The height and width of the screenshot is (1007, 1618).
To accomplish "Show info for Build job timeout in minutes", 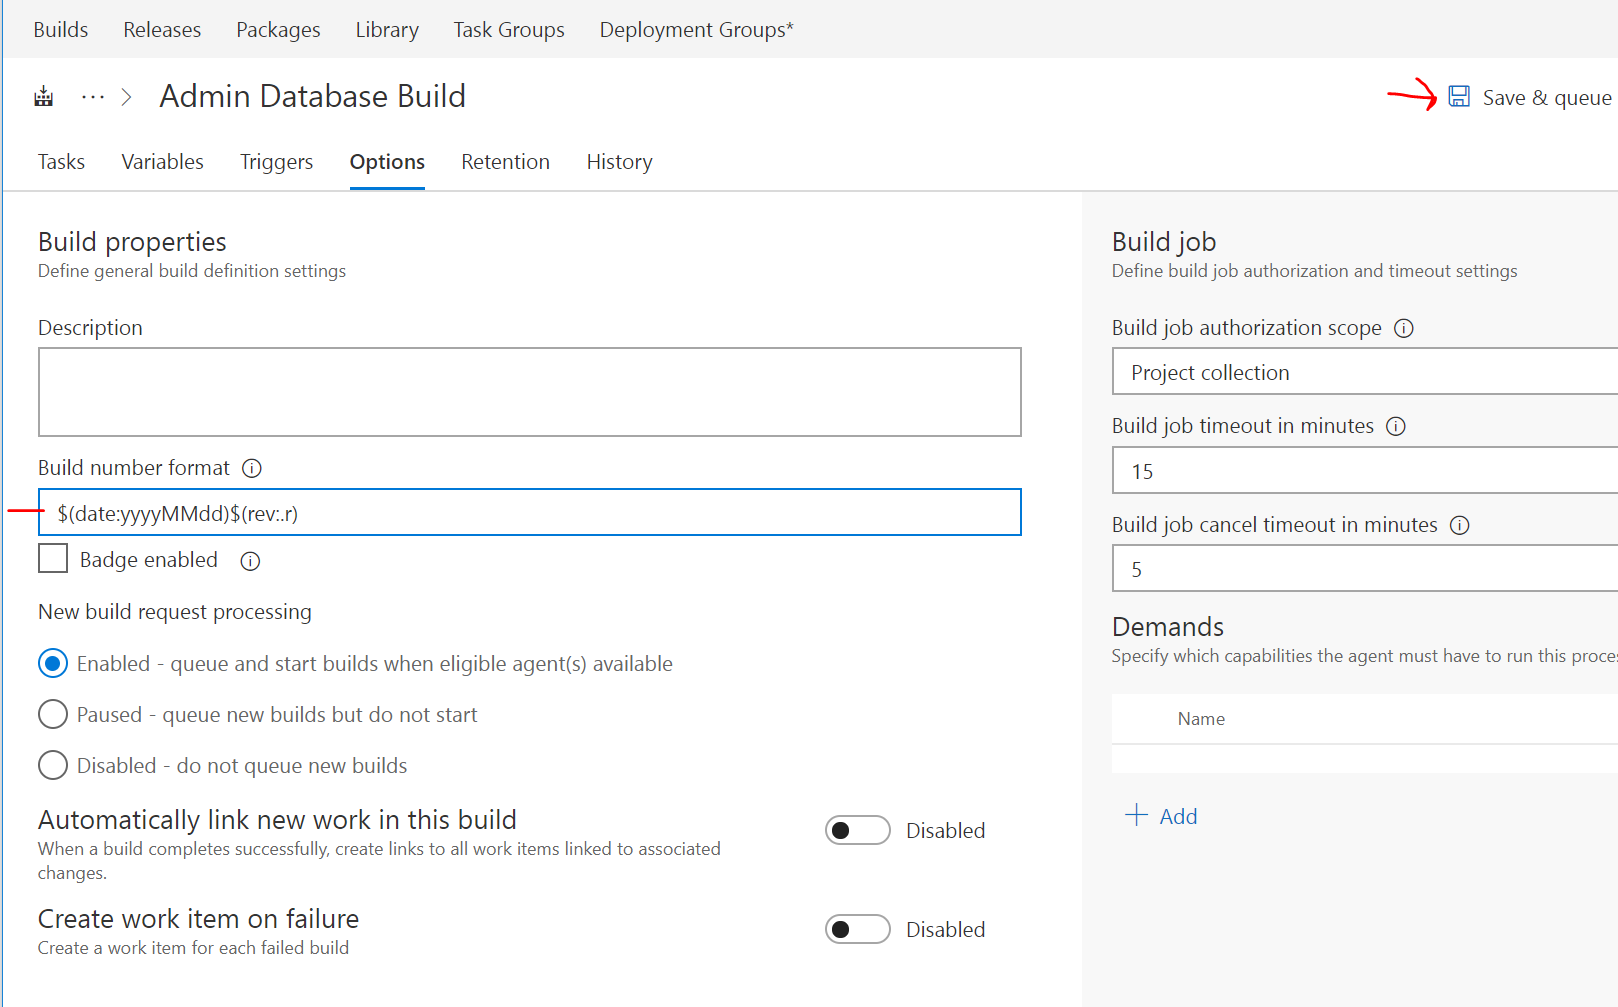I will coord(1396,426).
